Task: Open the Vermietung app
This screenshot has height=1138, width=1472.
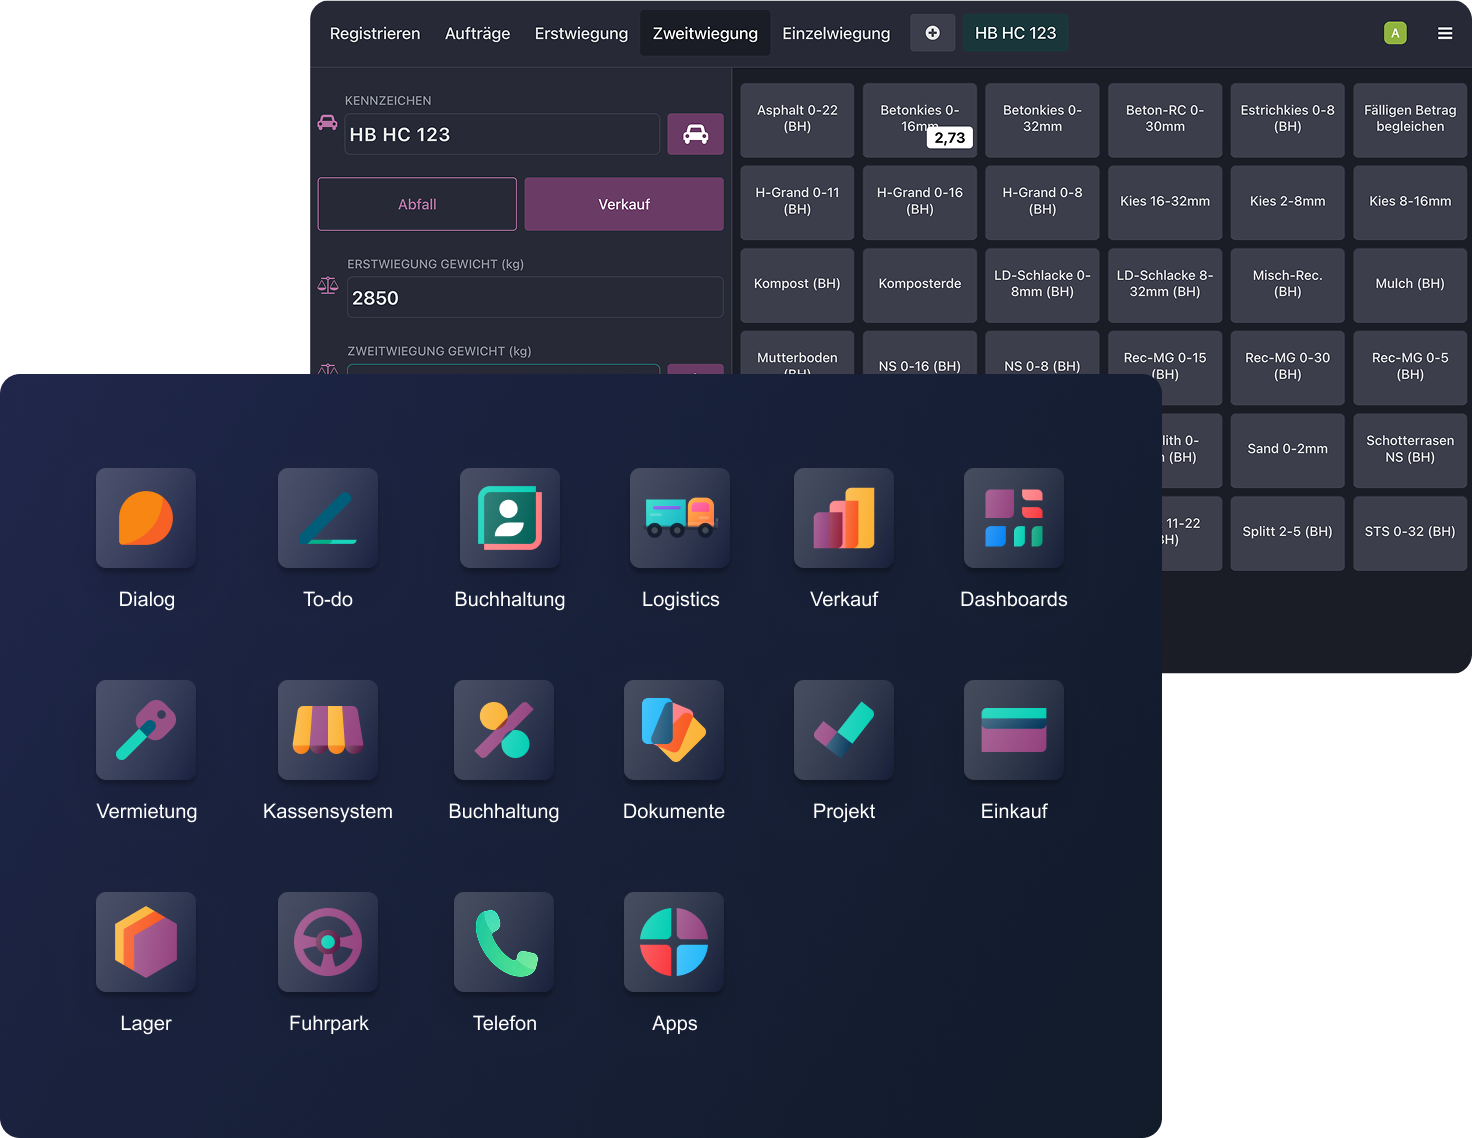Action: [x=146, y=730]
